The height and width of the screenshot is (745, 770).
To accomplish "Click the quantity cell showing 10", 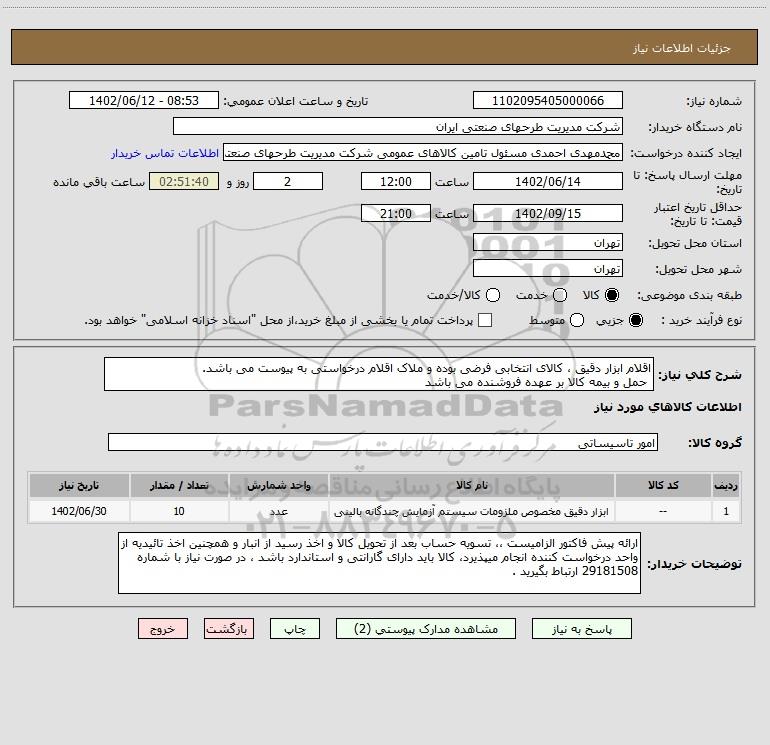I will 179,512.
